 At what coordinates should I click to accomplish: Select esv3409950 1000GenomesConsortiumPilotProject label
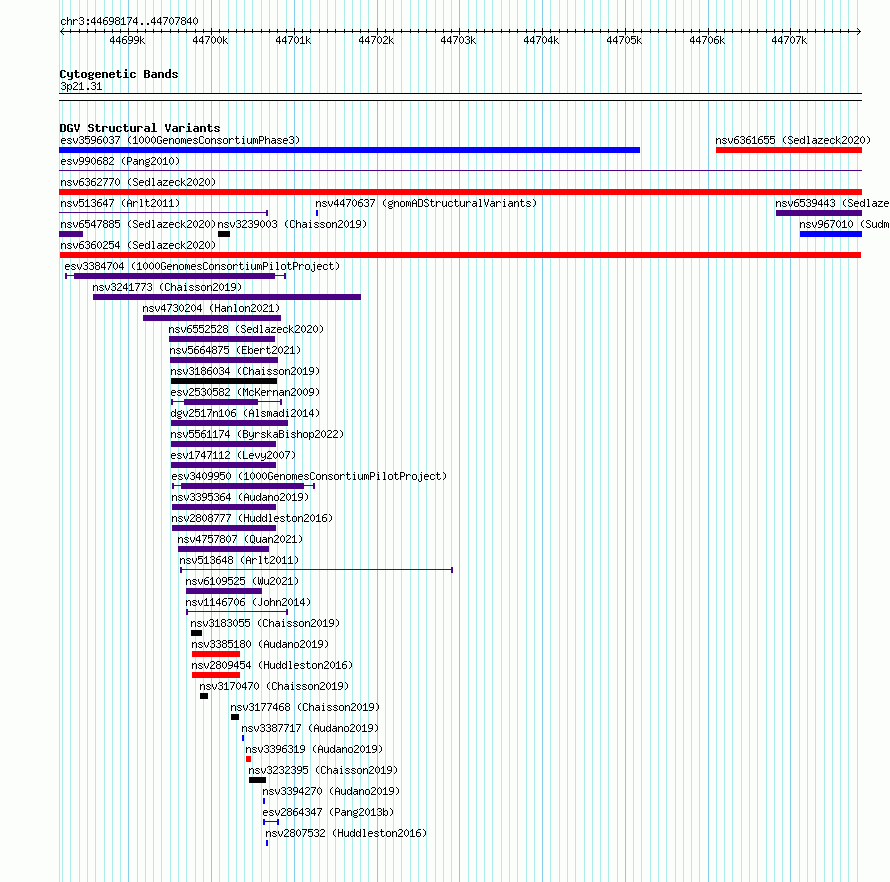click(x=309, y=476)
